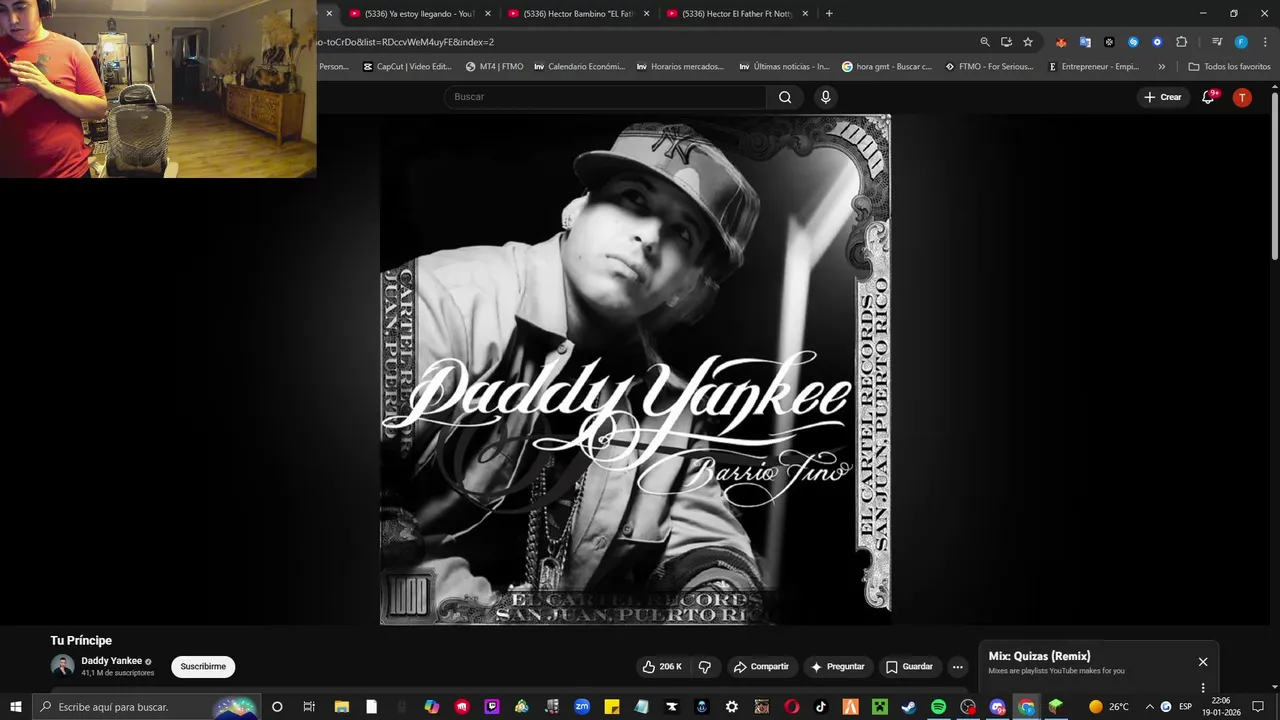Open the media control music-note button
This screenshot has height=720, width=1280.
click(x=1217, y=42)
